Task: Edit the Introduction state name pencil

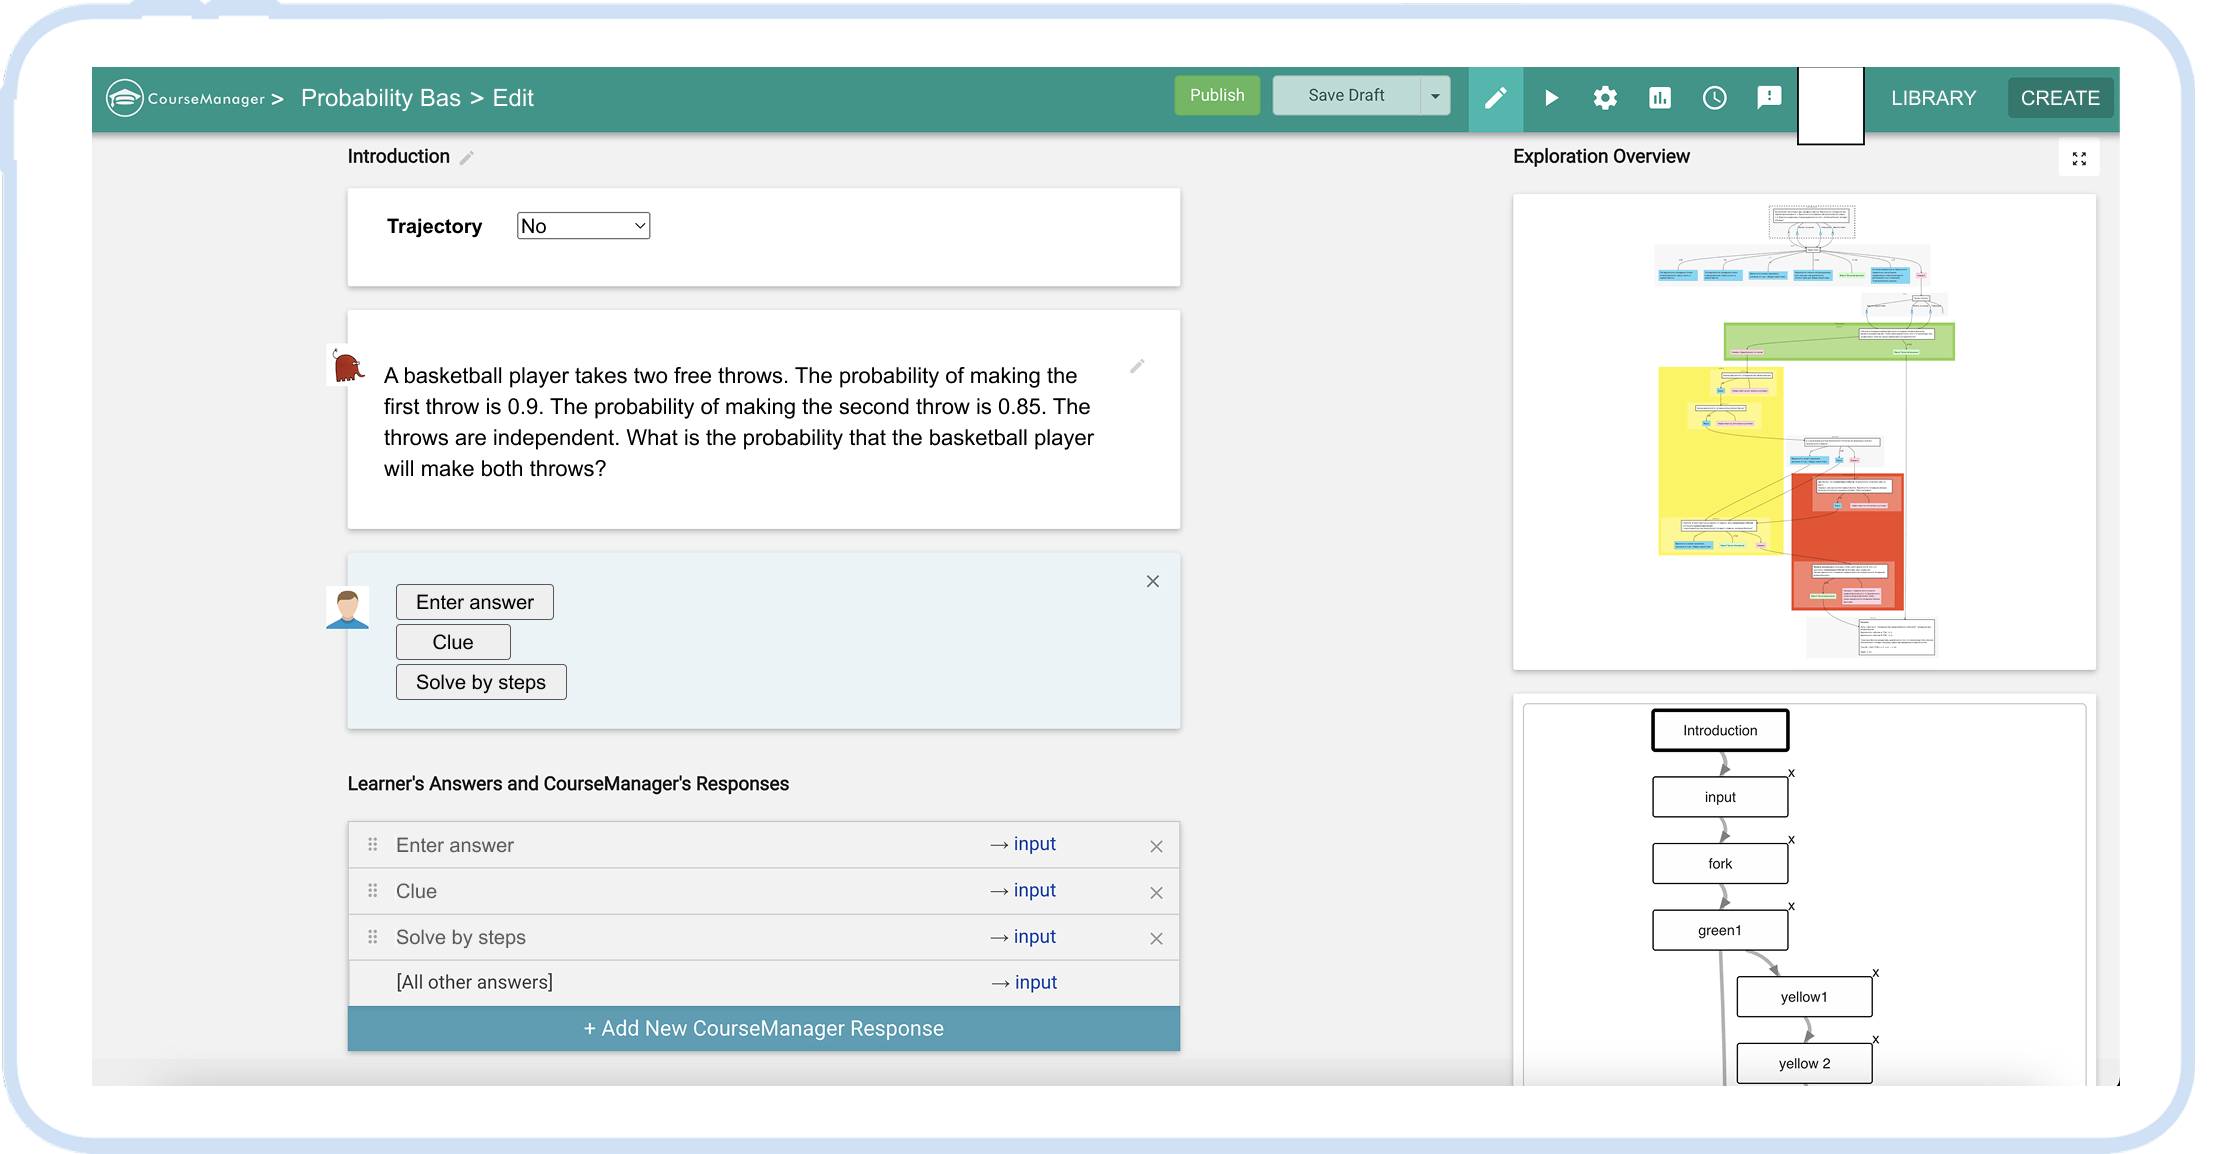Action: [x=466, y=158]
